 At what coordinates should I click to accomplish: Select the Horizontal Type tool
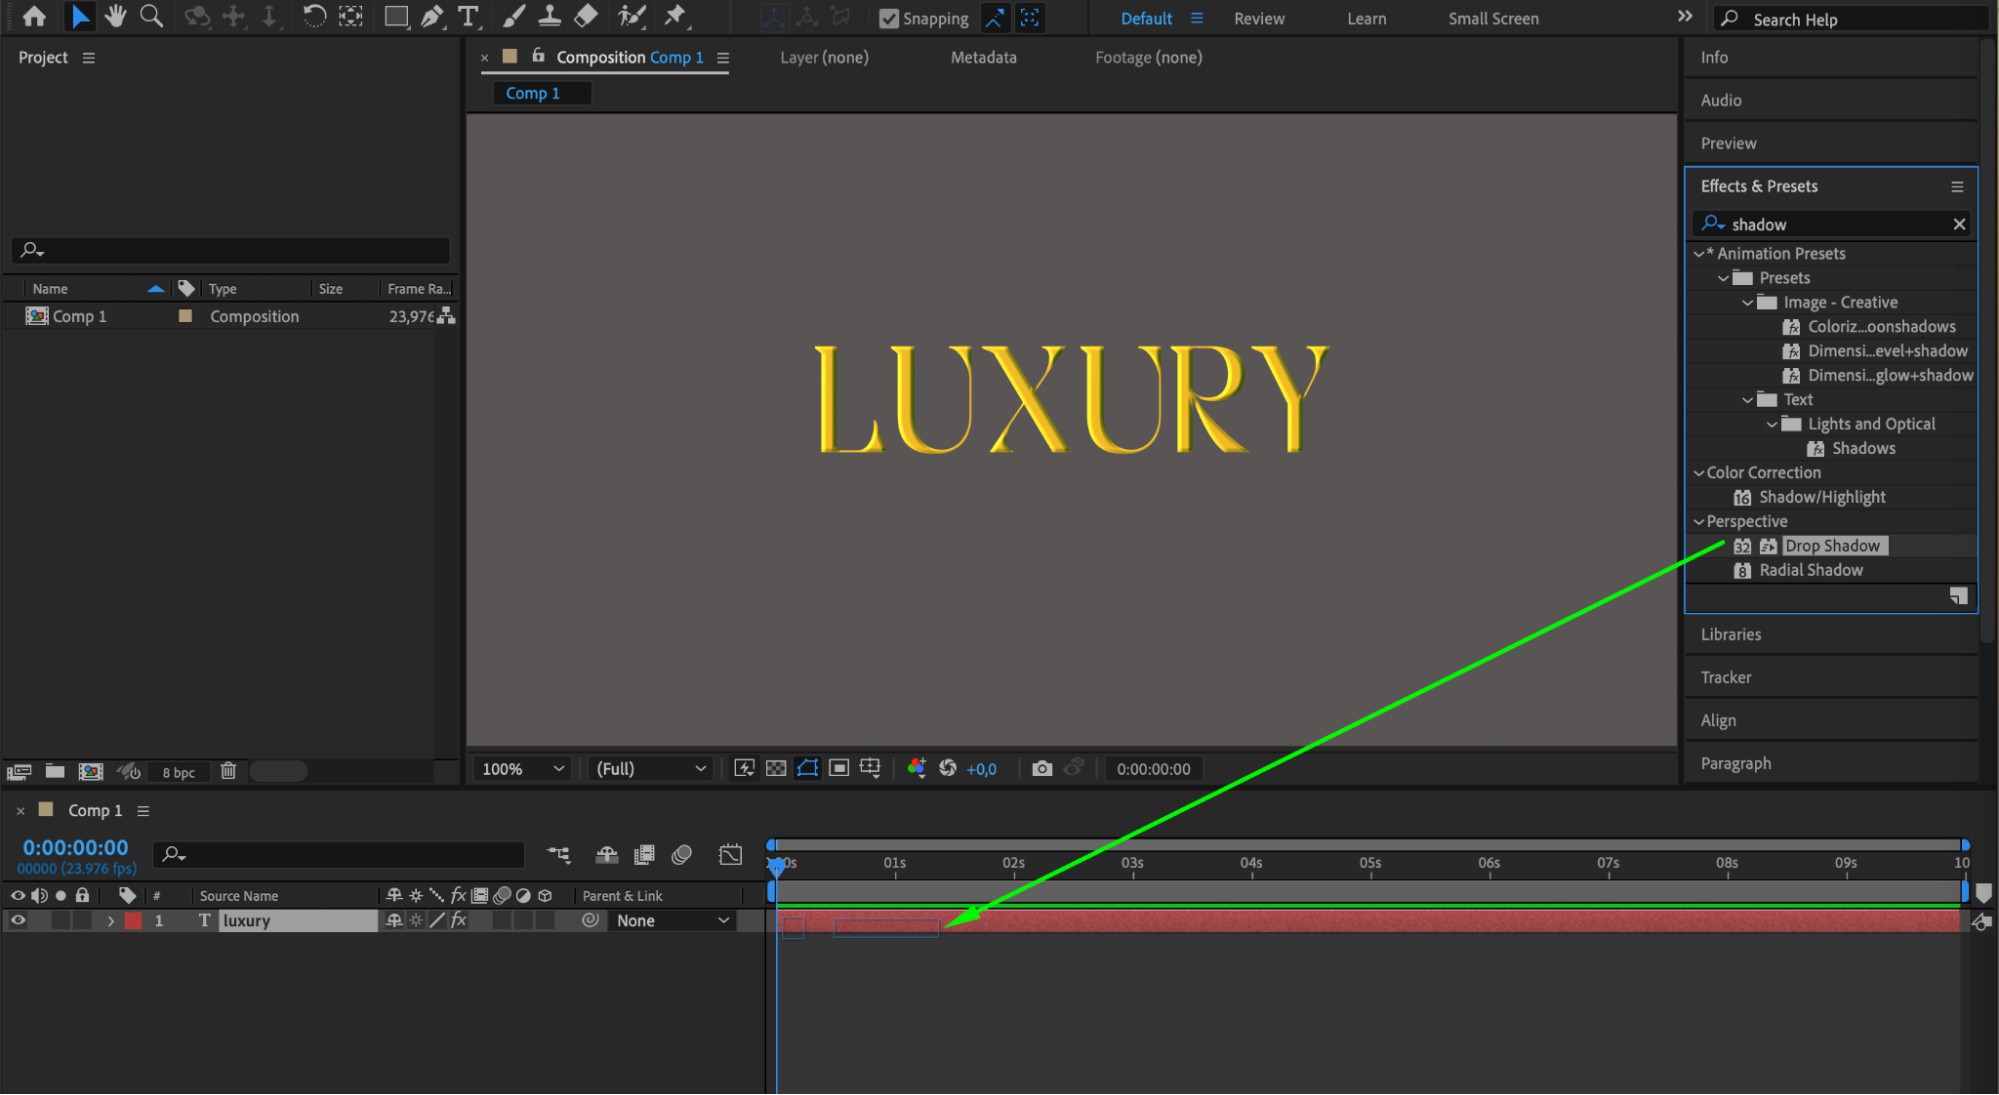click(x=467, y=16)
